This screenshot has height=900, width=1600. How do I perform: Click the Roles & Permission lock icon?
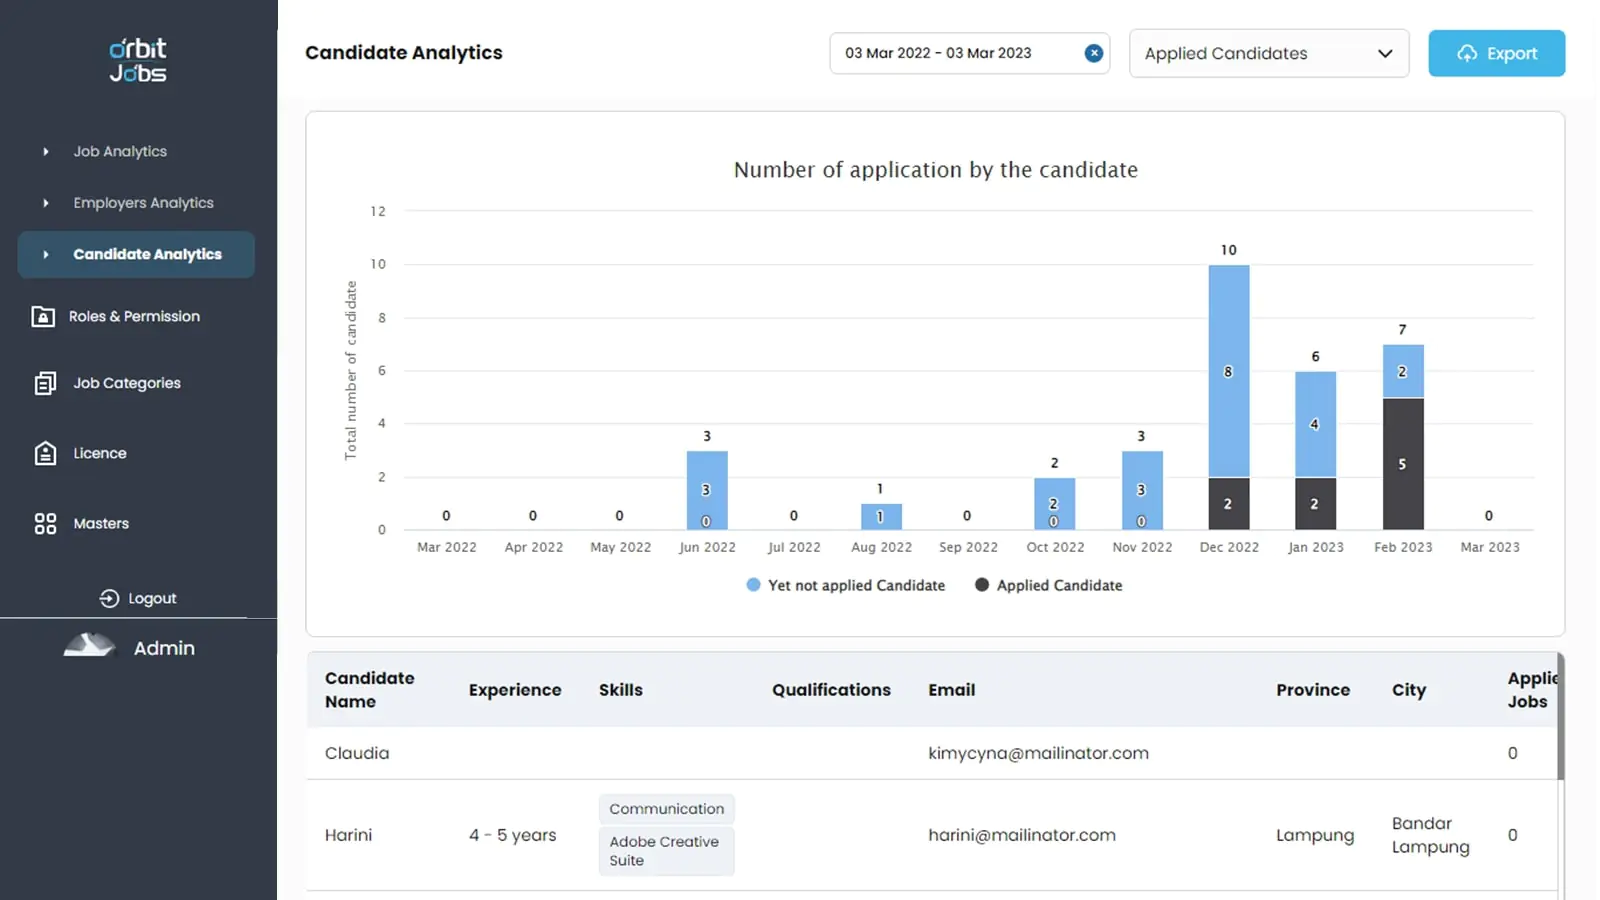point(43,317)
